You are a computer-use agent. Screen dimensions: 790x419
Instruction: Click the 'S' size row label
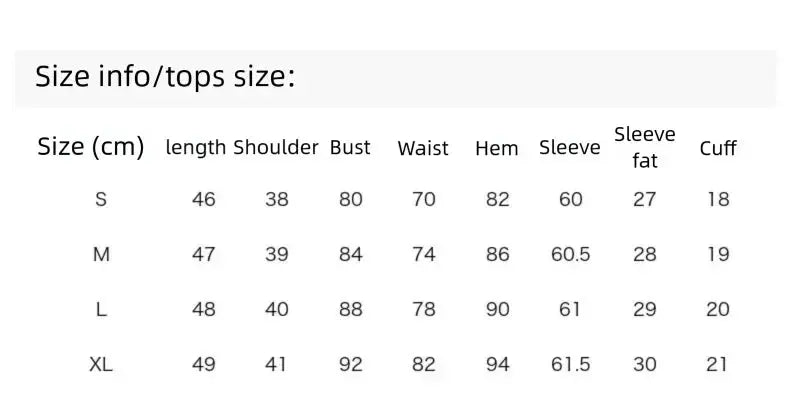(x=101, y=199)
